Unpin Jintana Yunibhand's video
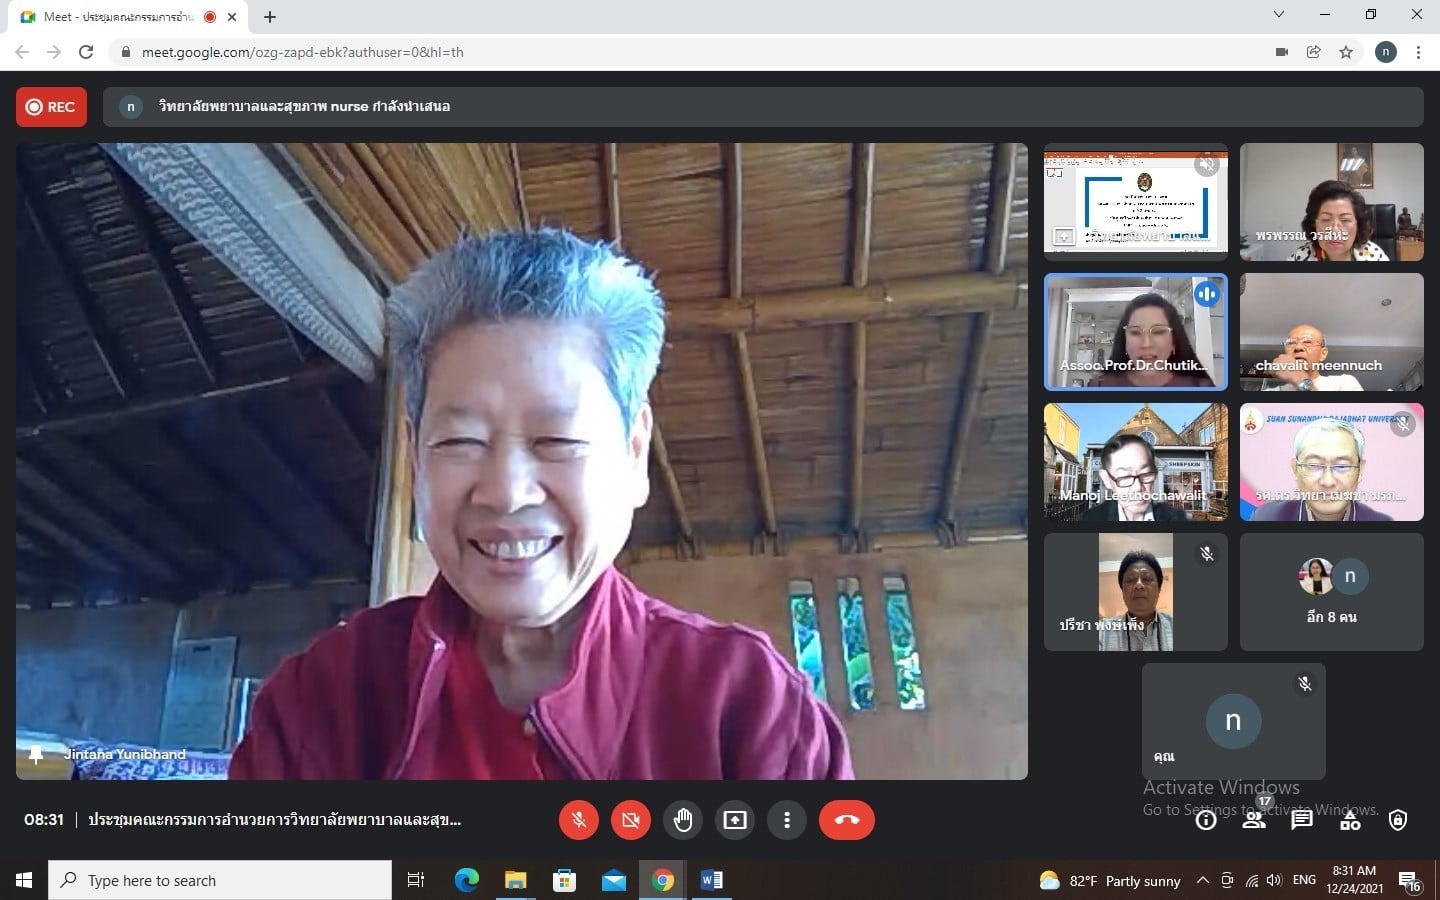The width and height of the screenshot is (1440, 900). 36,754
